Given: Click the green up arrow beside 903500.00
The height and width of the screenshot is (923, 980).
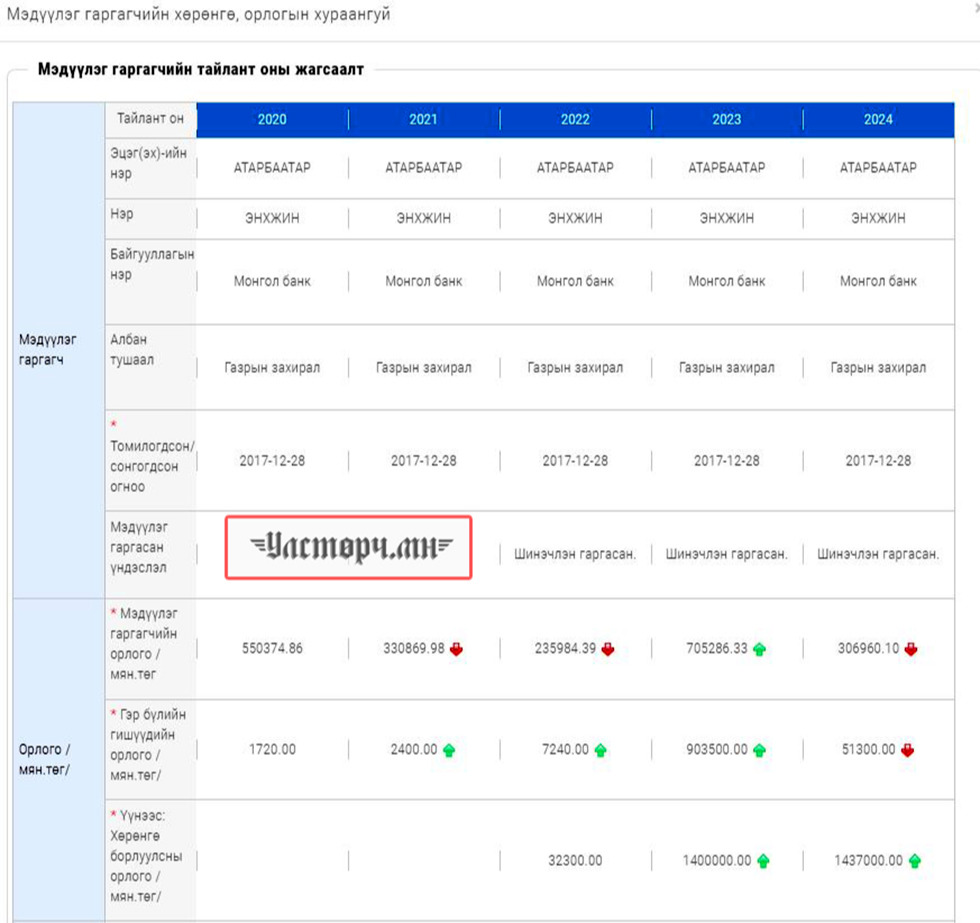Looking at the screenshot, I should click(x=760, y=750).
